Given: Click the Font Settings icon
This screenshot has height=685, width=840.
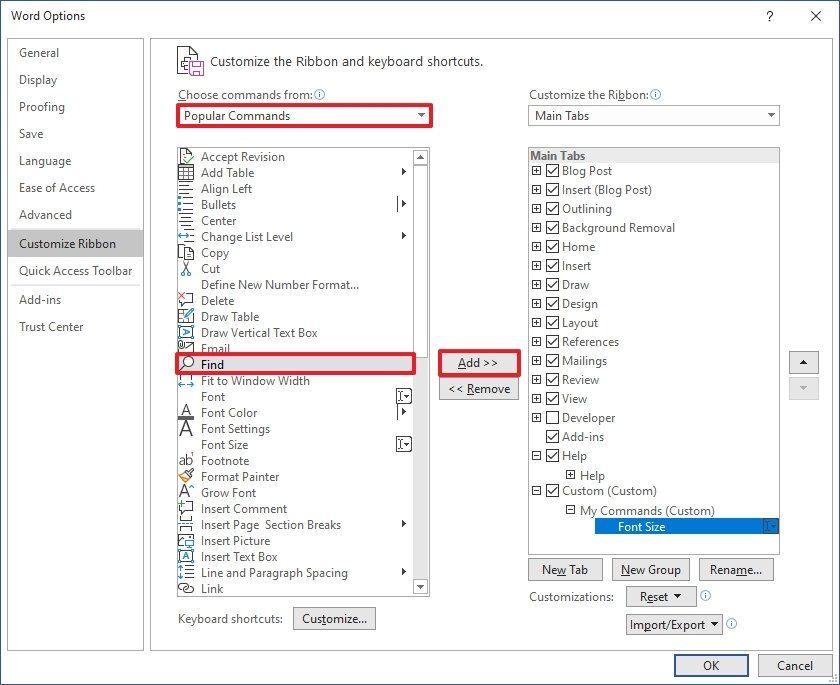Looking at the screenshot, I should (x=186, y=428).
